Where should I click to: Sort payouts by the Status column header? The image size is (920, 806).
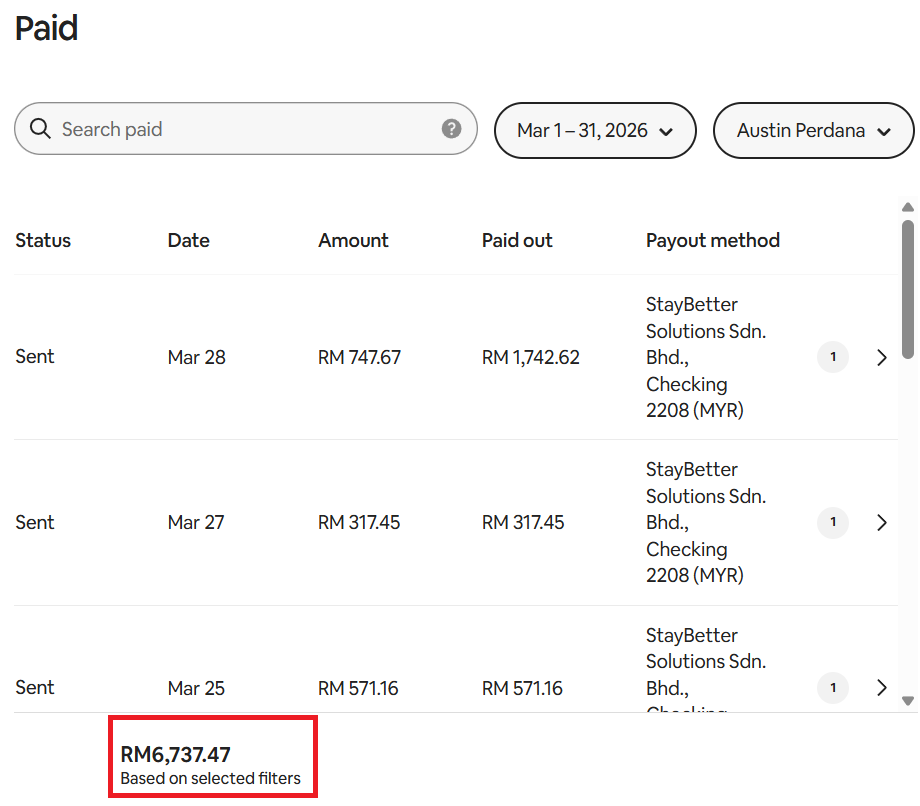coord(43,240)
